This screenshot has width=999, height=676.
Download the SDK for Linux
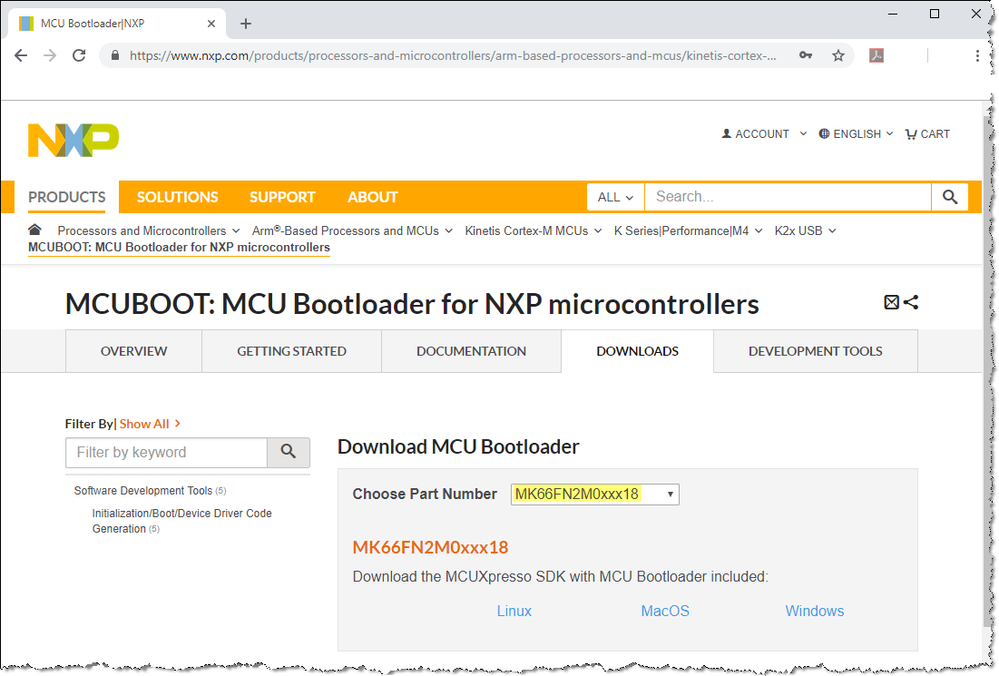513,610
